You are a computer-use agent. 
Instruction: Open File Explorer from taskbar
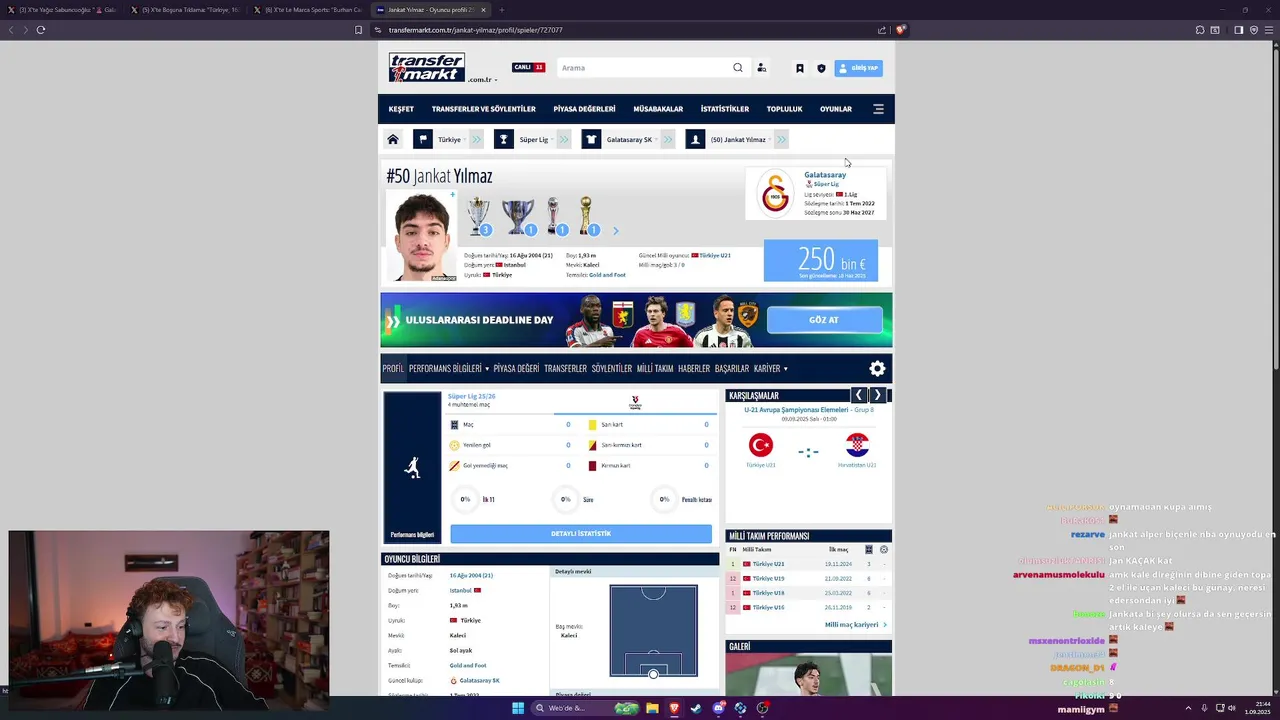point(652,708)
